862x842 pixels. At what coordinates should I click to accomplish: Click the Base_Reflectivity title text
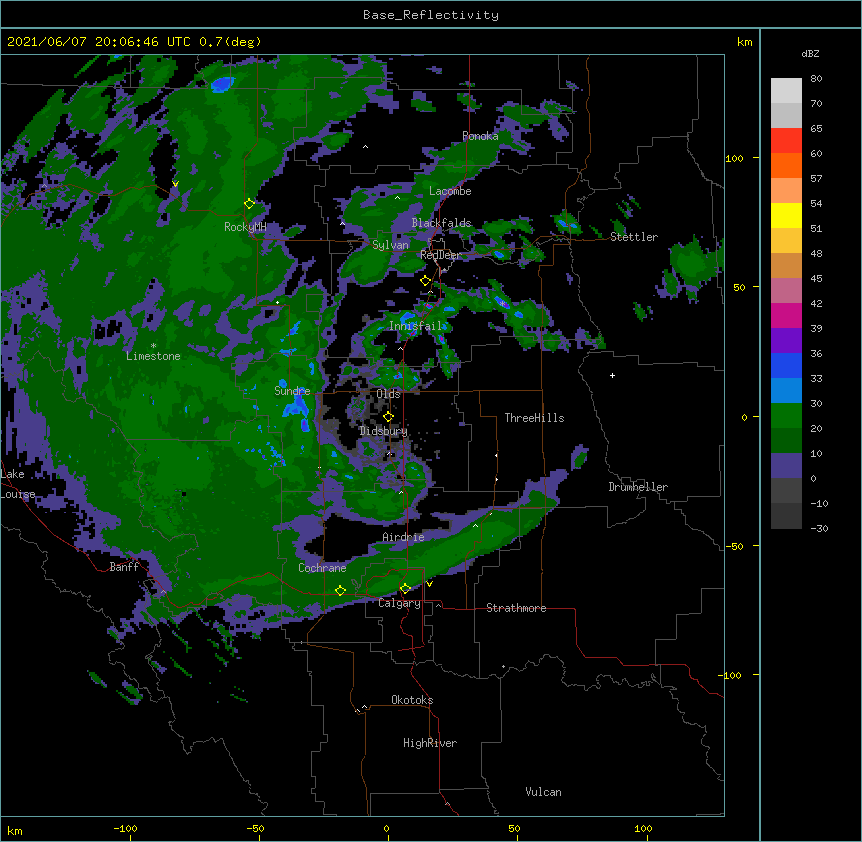pos(431,15)
